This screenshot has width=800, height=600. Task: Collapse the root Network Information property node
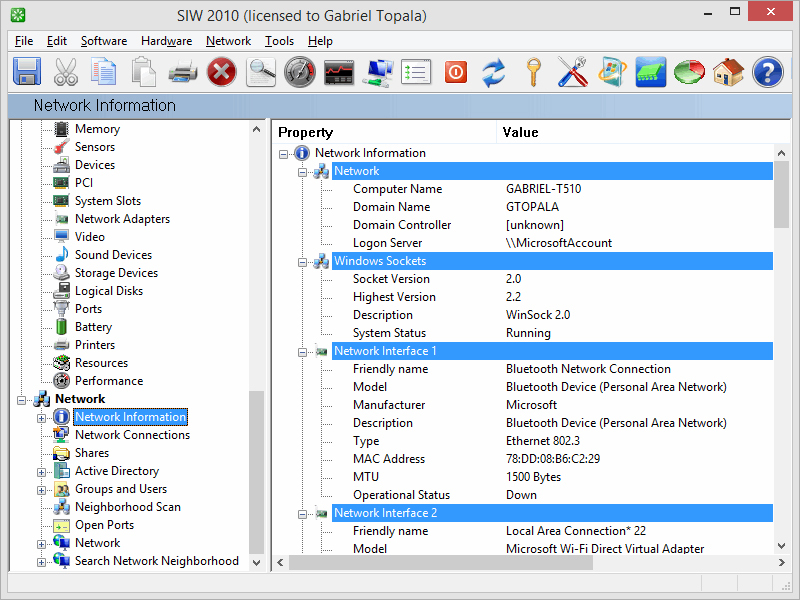point(283,154)
